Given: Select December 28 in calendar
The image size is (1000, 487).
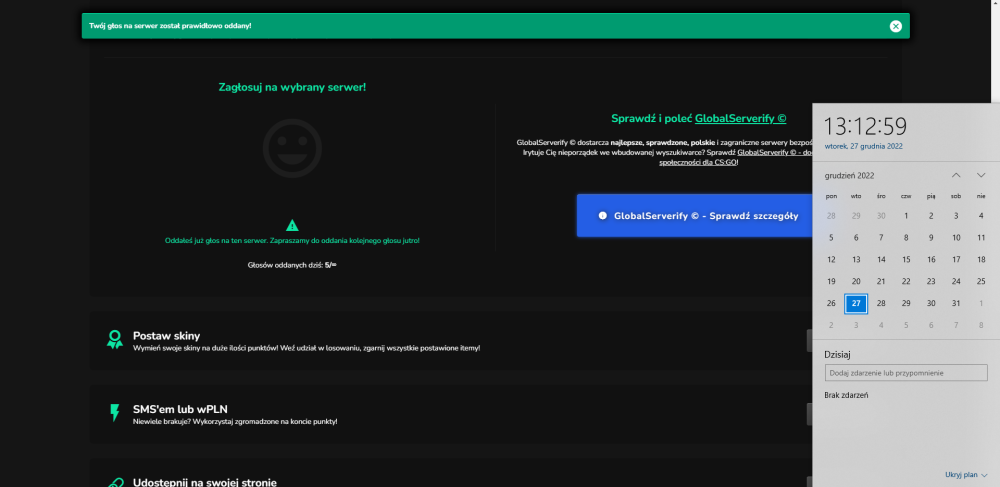Looking at the screenshot, I should (x=881, y=303).
